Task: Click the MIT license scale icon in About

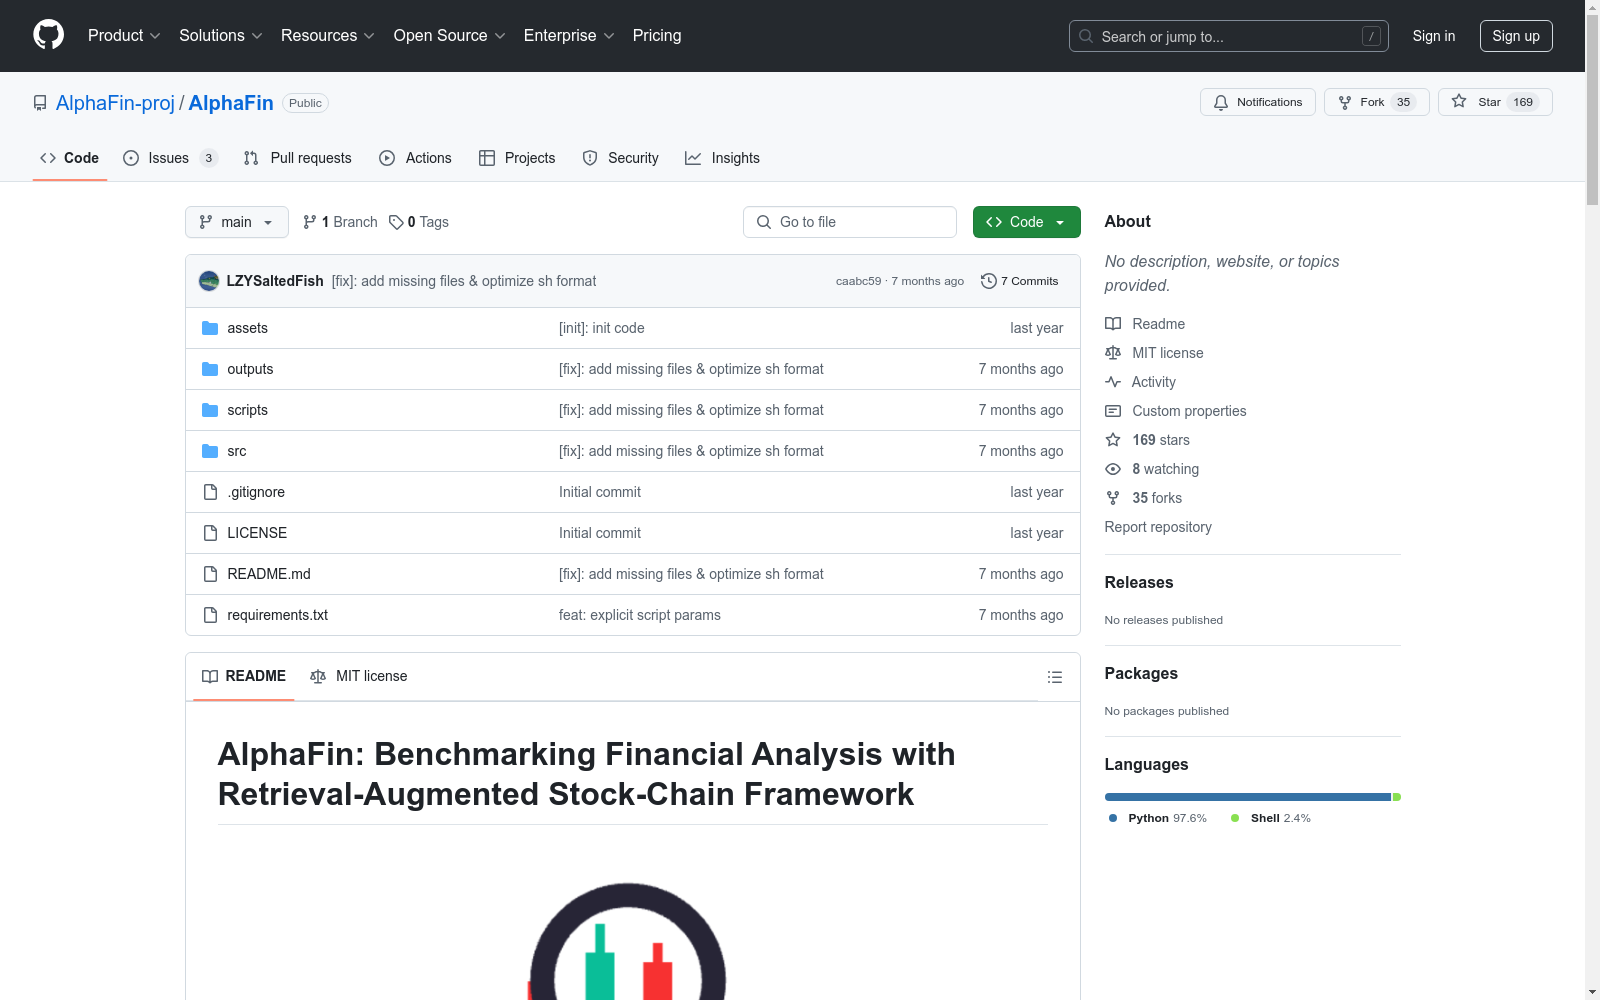Action: [1113, 353]
